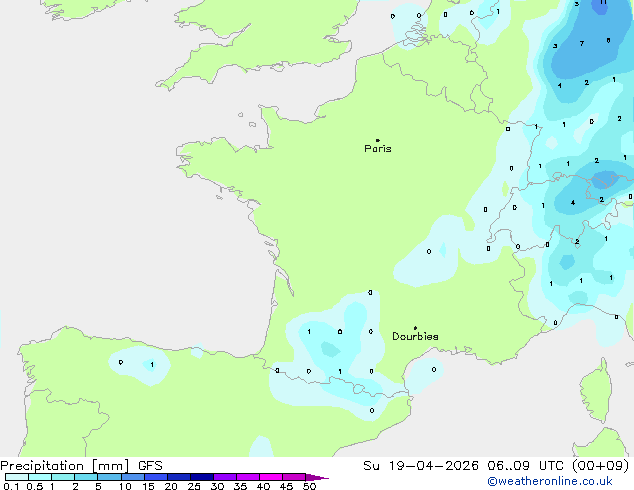Click the '7' precipitation value over Germany
The image size is (634, 490).
tap(581, 44)
